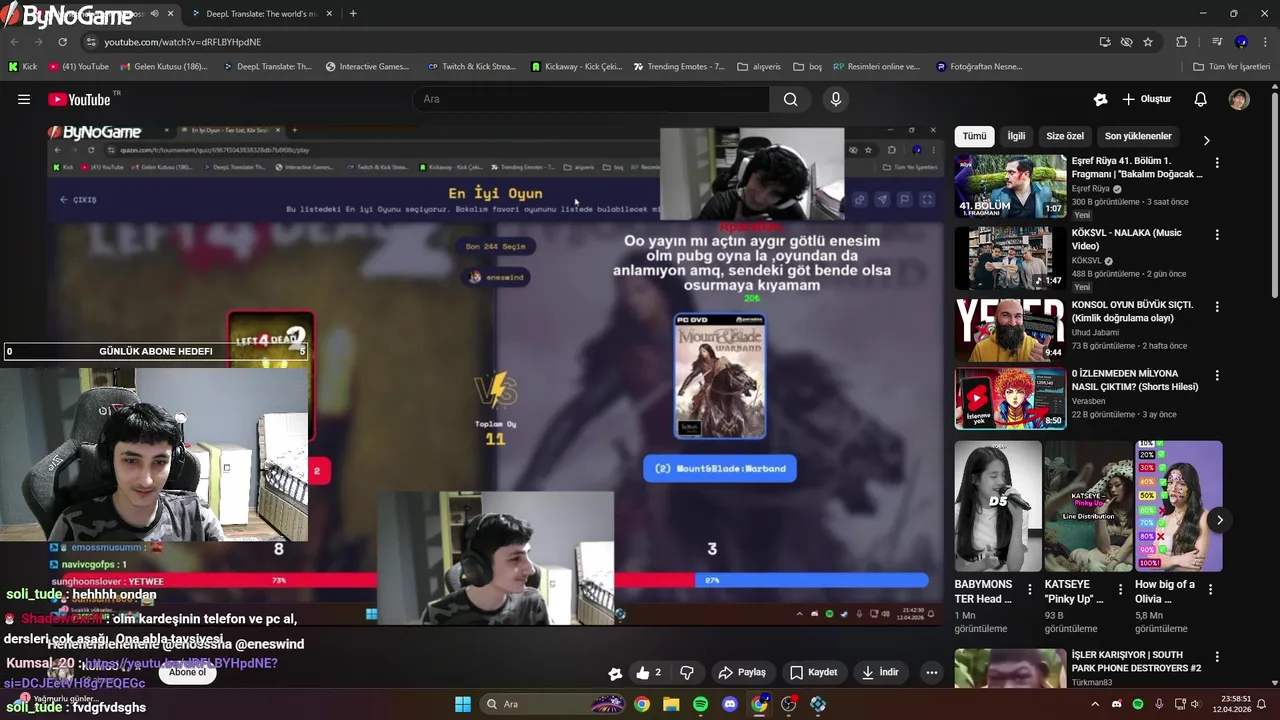Open Discord from the taskbar

click(x=730, y=704)
